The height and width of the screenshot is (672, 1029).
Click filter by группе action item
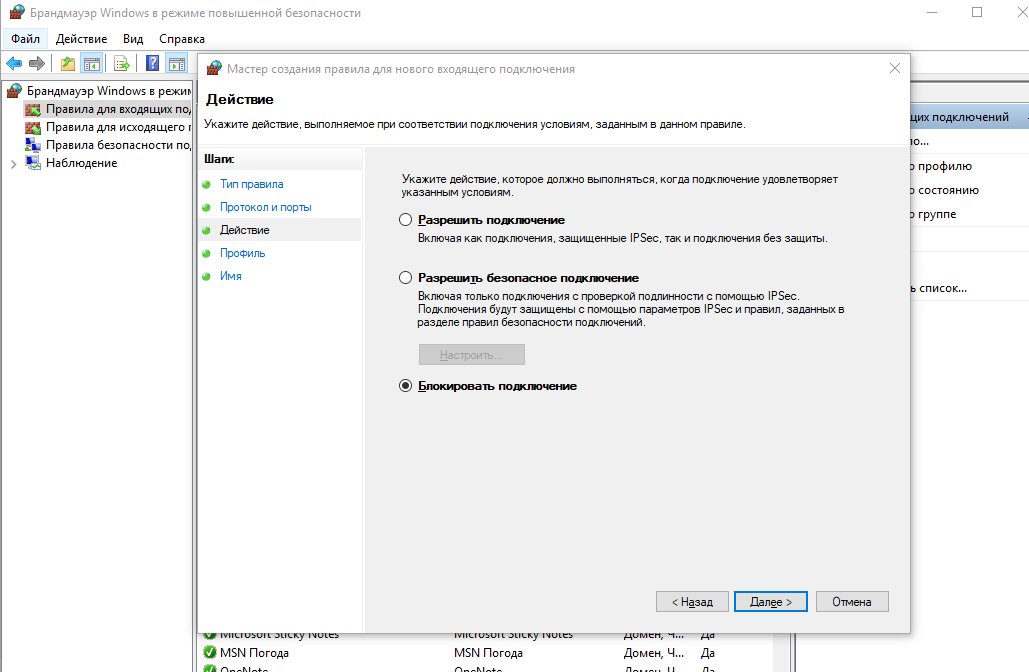[933, 214]
